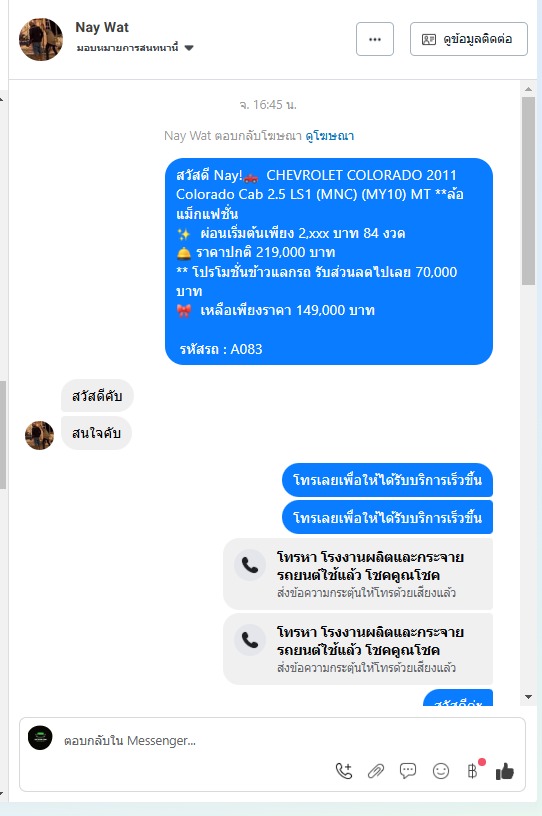
Task: Open saved replies speech bubble icon
Action: pyautogui.click(x=408, y=771)
